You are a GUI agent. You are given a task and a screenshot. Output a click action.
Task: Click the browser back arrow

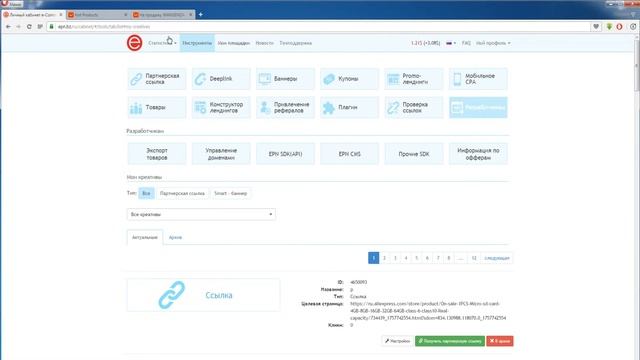(x=8, y=27)
